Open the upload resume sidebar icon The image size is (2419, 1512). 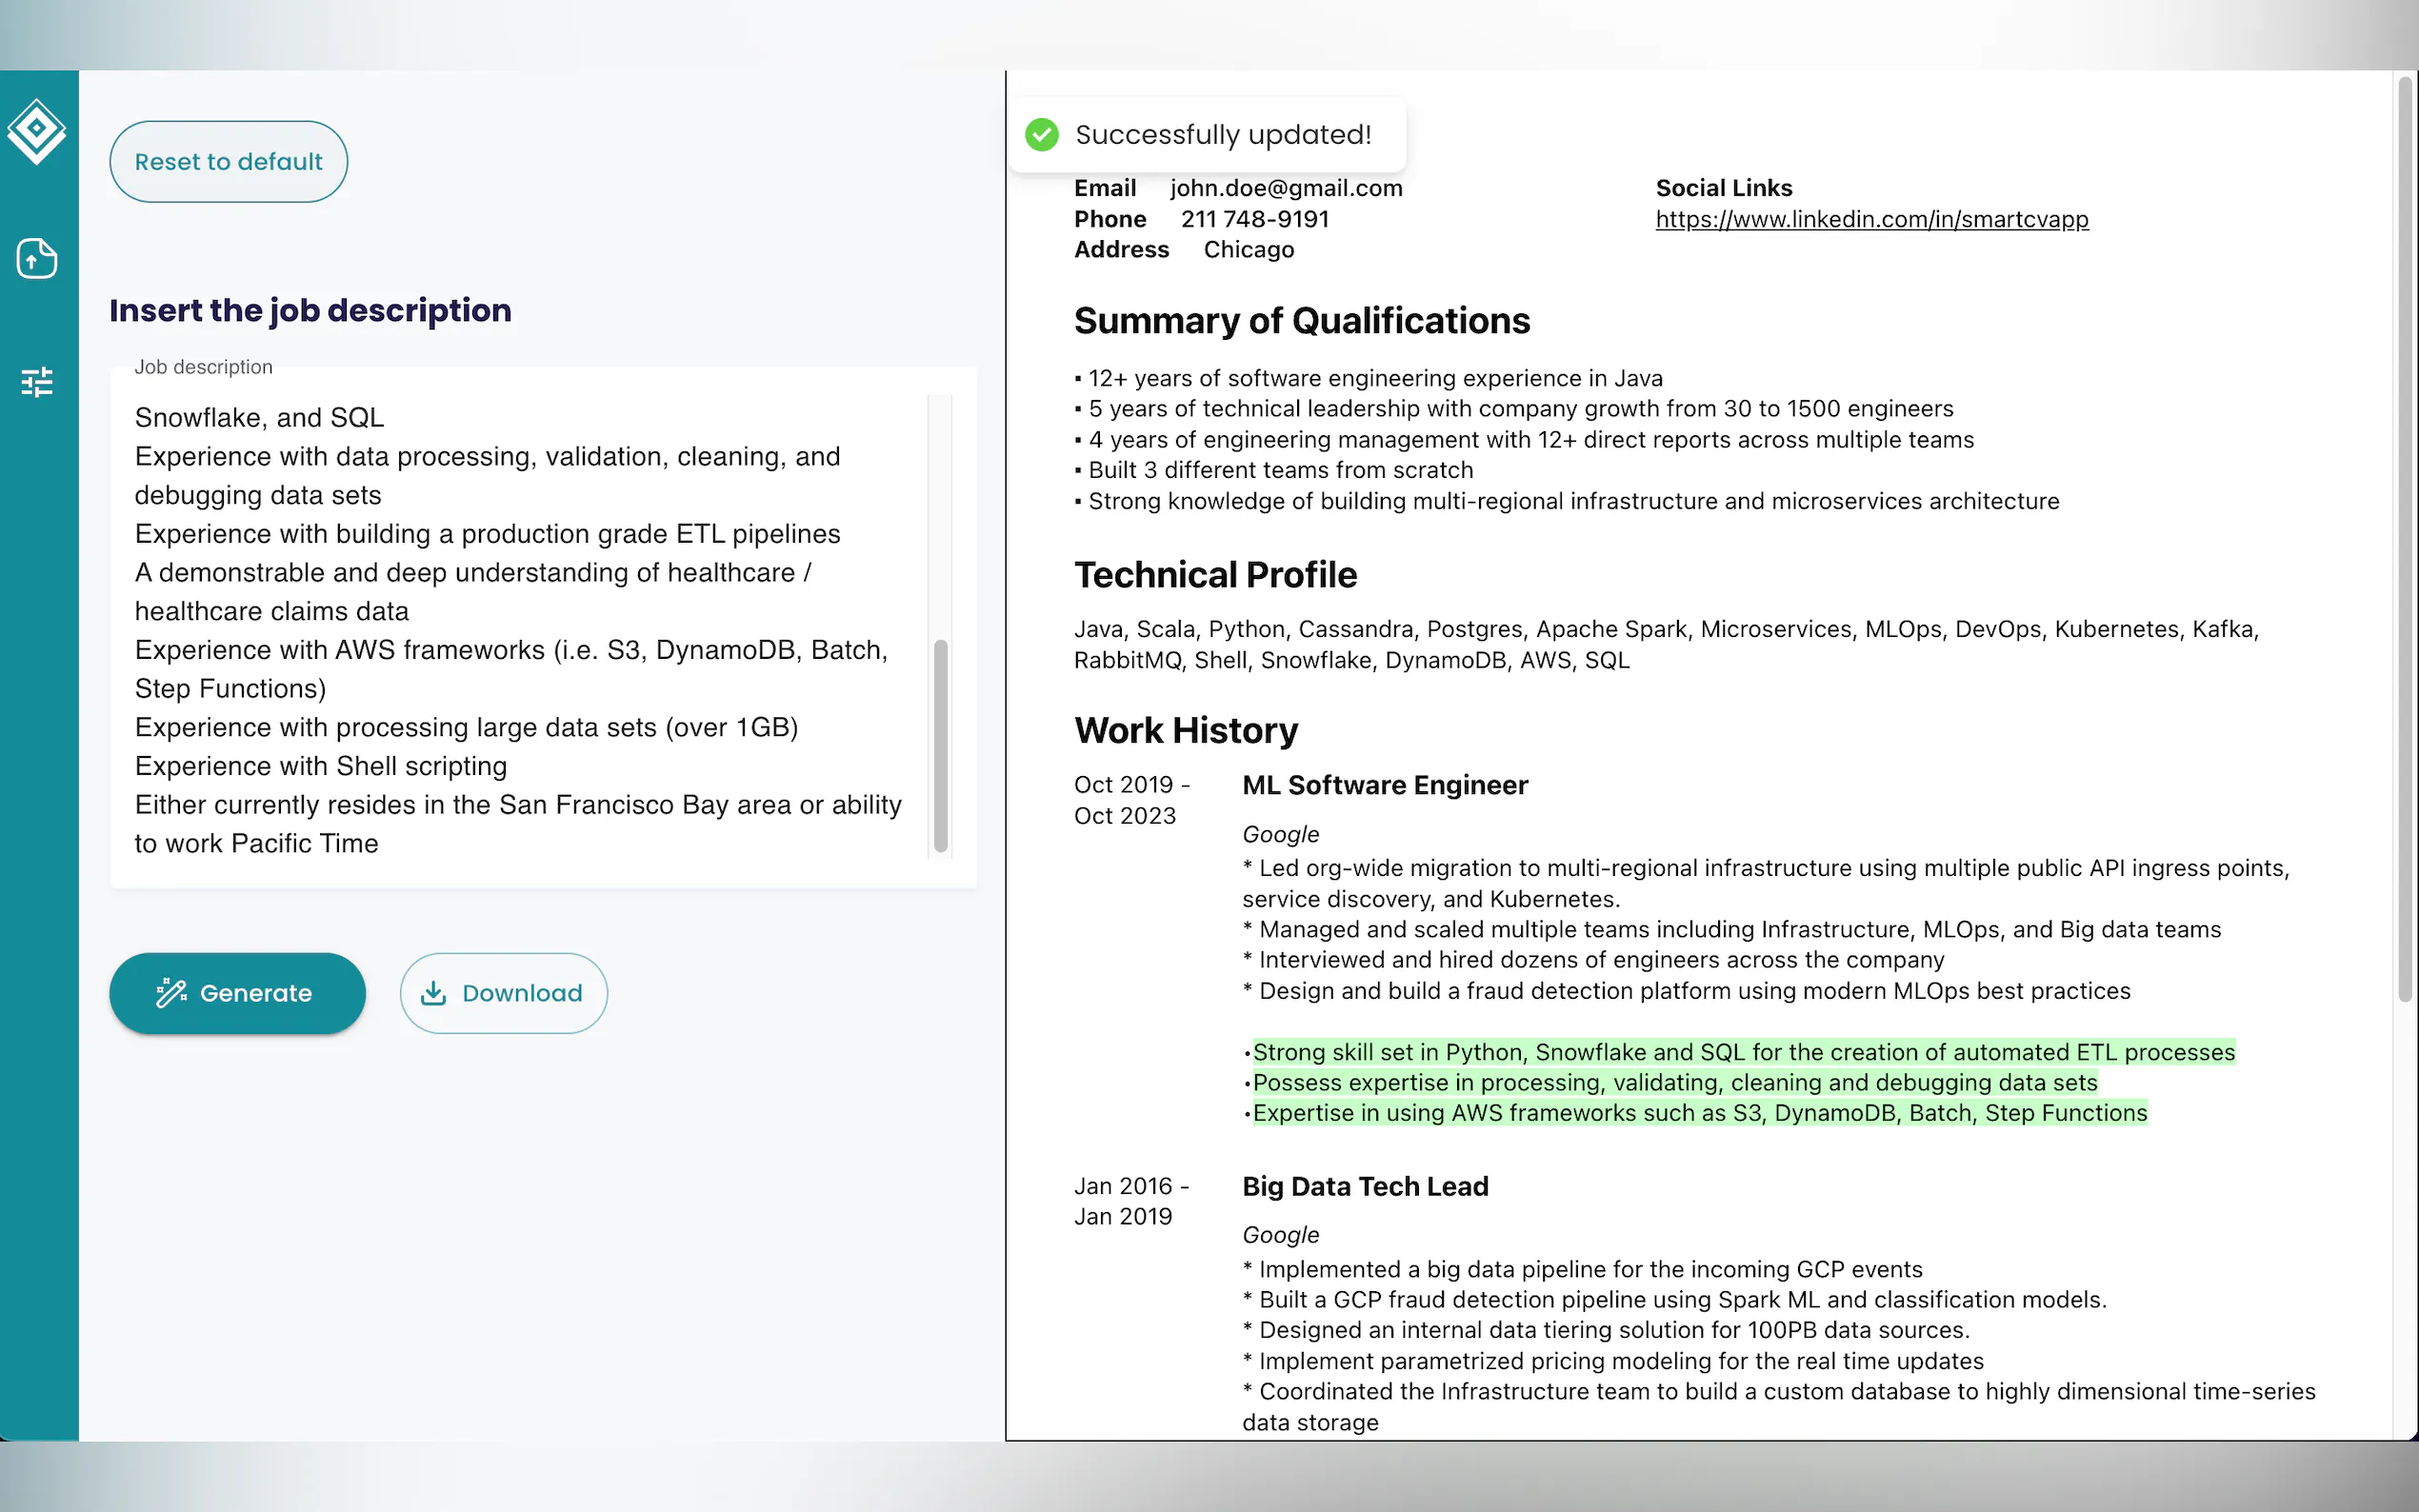pyautogui.click(x=37, y=259)
